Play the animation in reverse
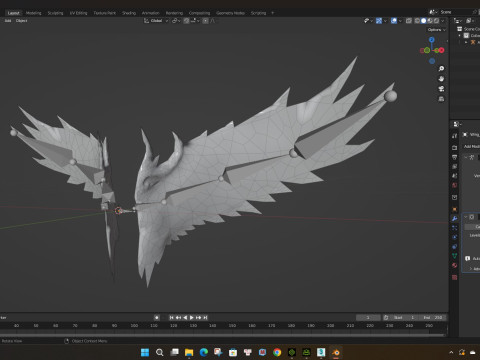Image resolution: width=480 pixels, height=360 pixels. [185, 317]
